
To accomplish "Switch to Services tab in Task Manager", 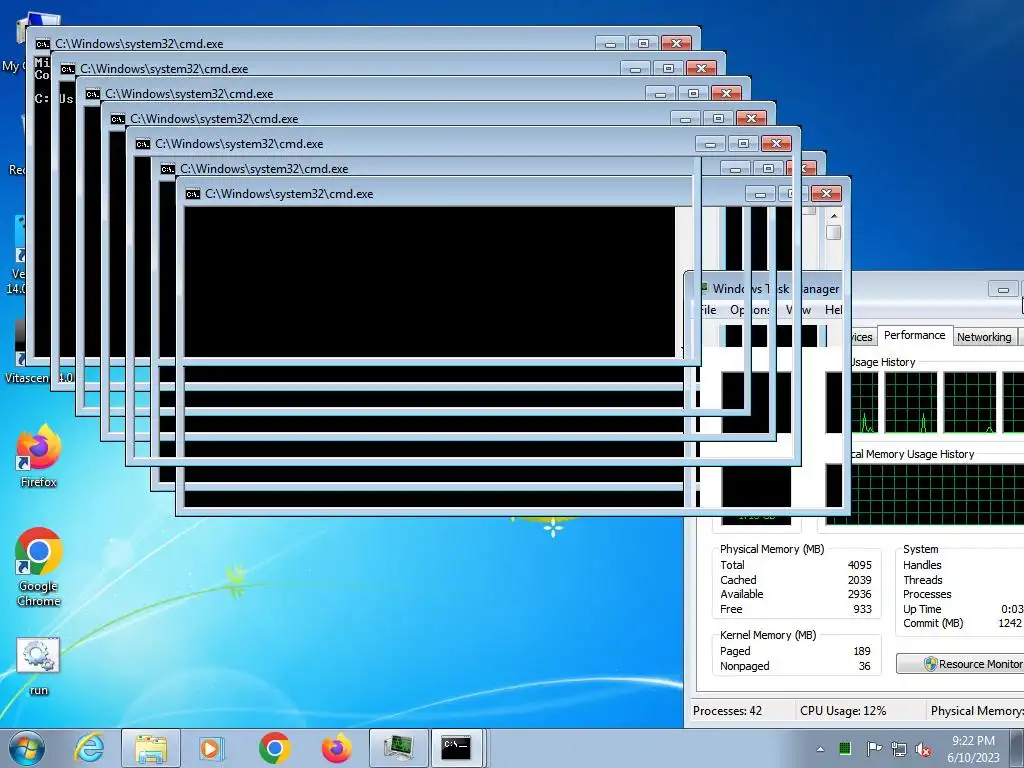I will point(862,337).
